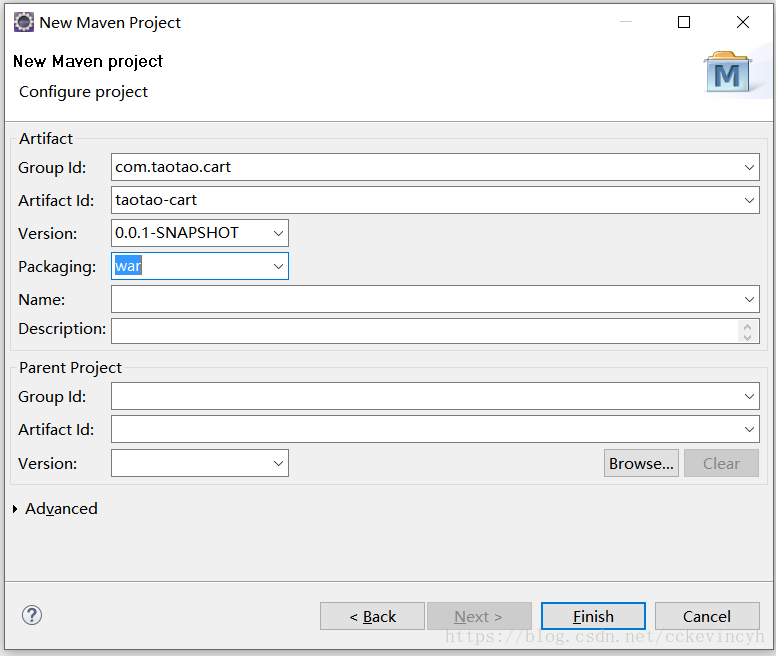
Task: Click Description field scroll down arrow
Action: pos(747,337)
